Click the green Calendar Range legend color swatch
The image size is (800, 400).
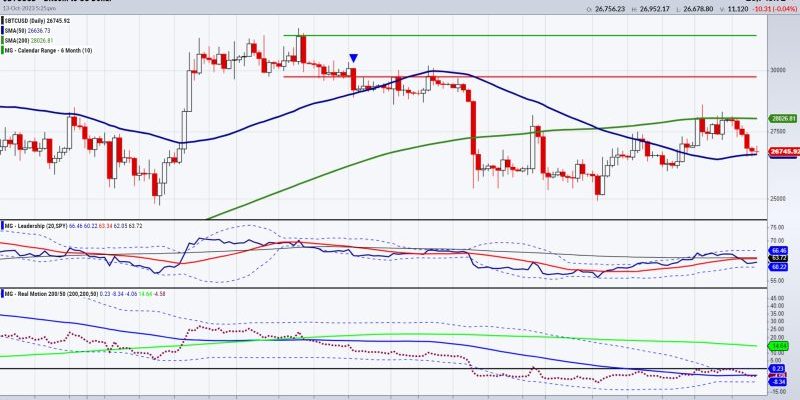coord(3,51)
